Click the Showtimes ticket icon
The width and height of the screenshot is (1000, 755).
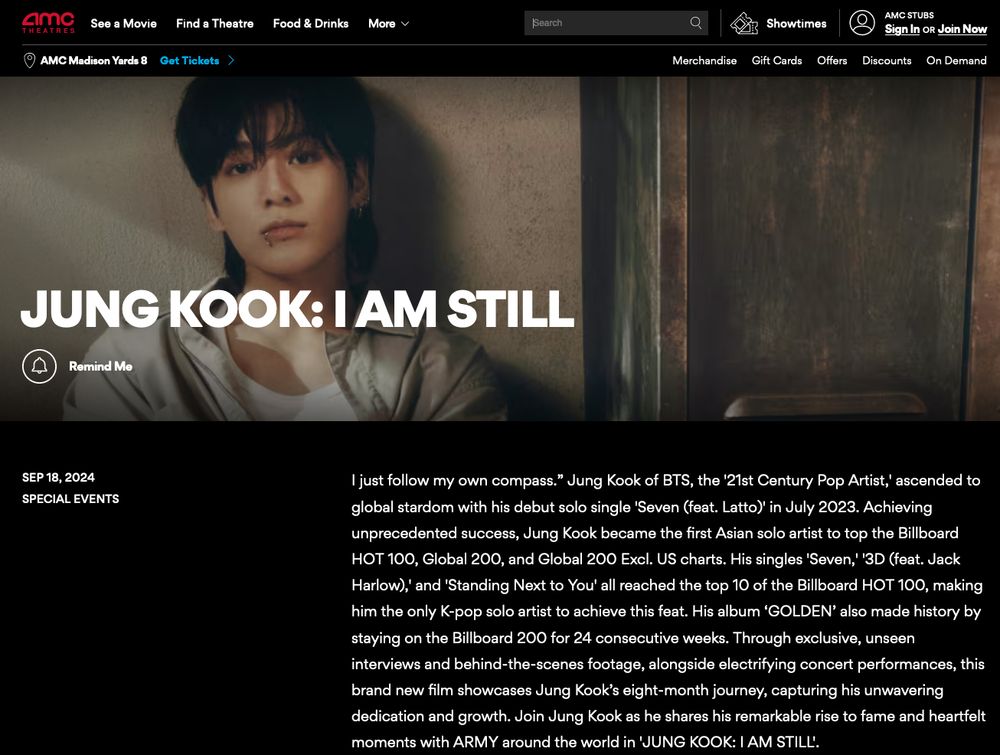point(744,24)
